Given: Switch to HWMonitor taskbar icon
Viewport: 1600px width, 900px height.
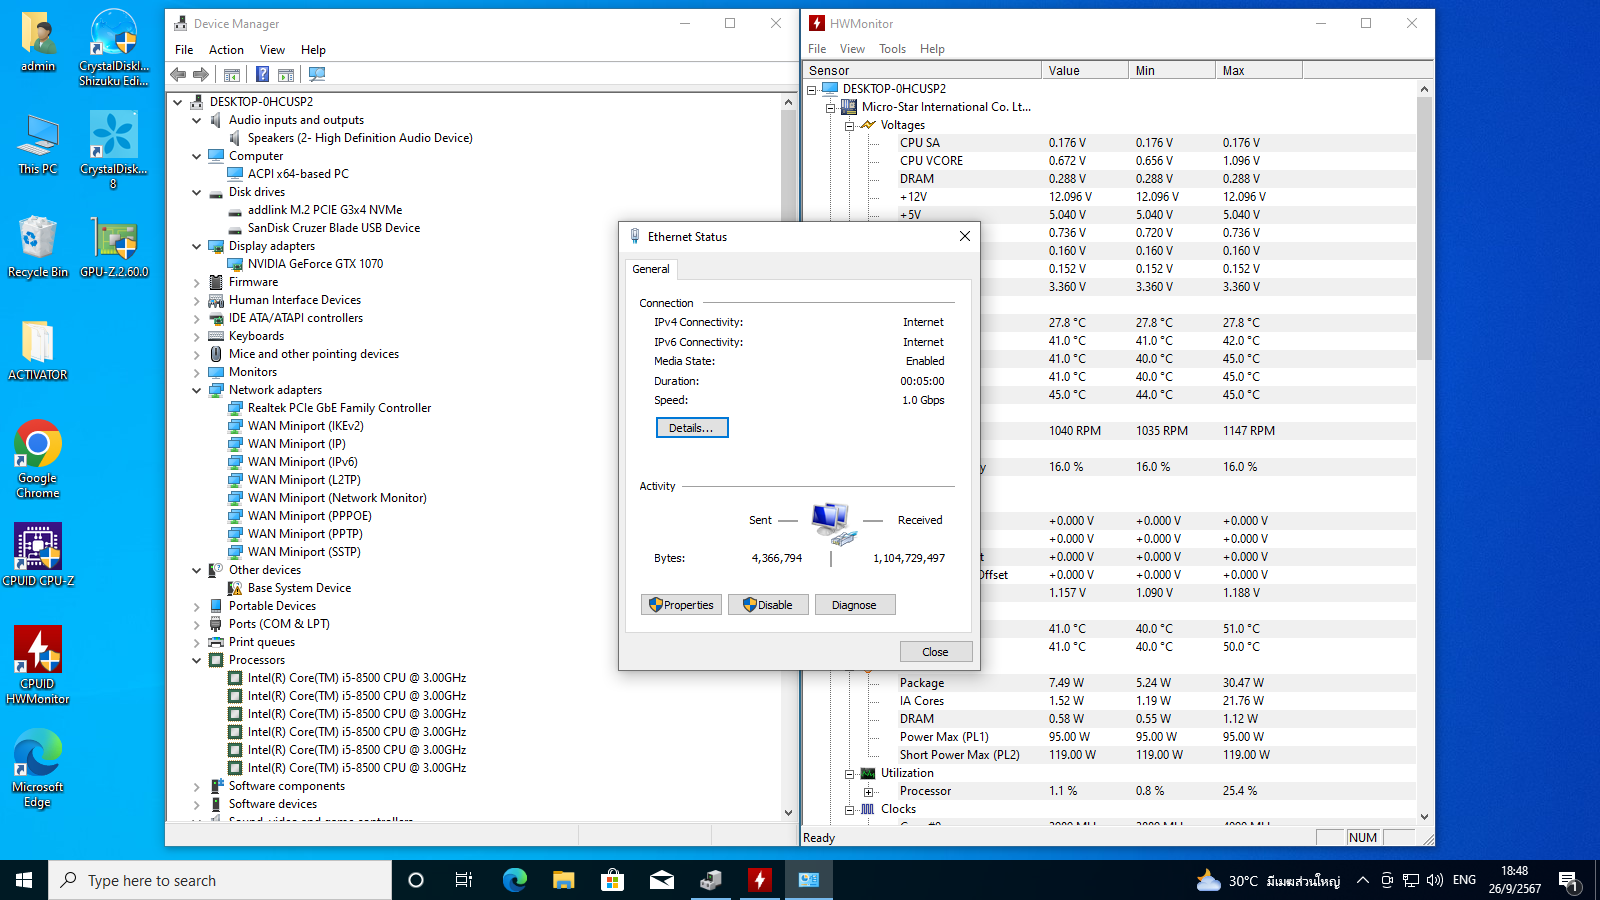Looking at the screenshot, I should 759,880.
